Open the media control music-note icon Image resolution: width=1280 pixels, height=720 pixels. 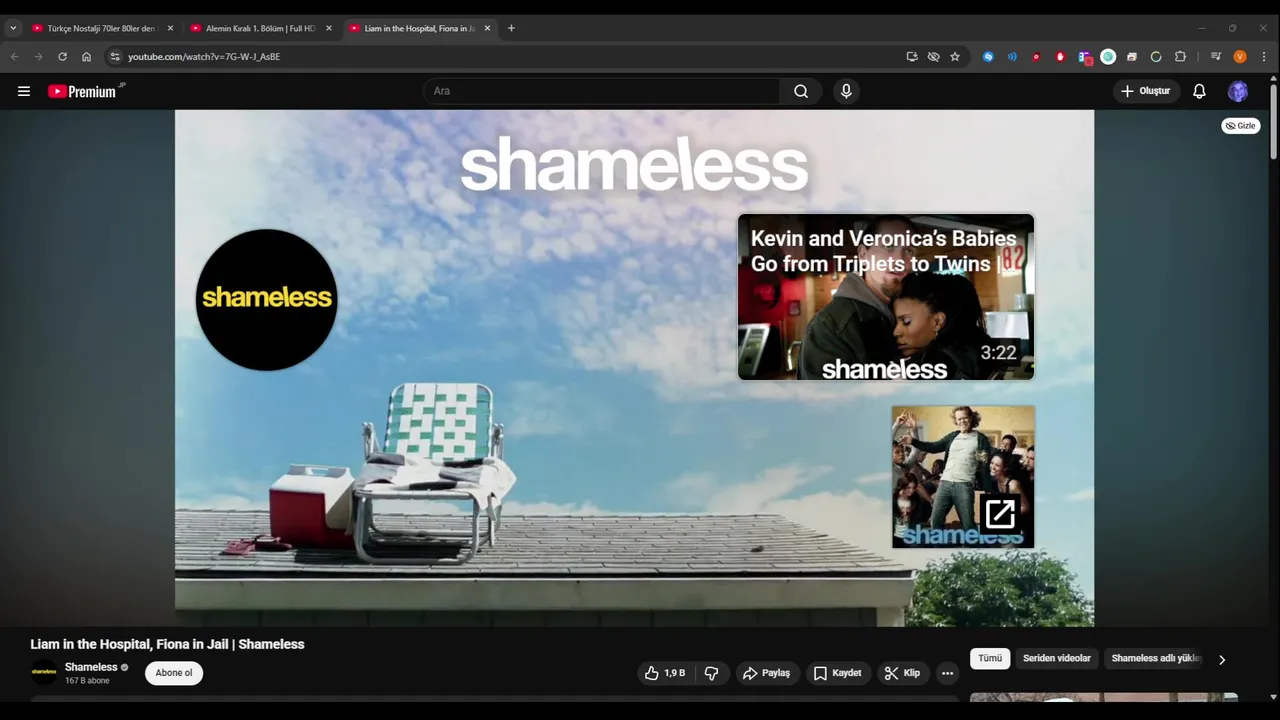(1216, 57)
